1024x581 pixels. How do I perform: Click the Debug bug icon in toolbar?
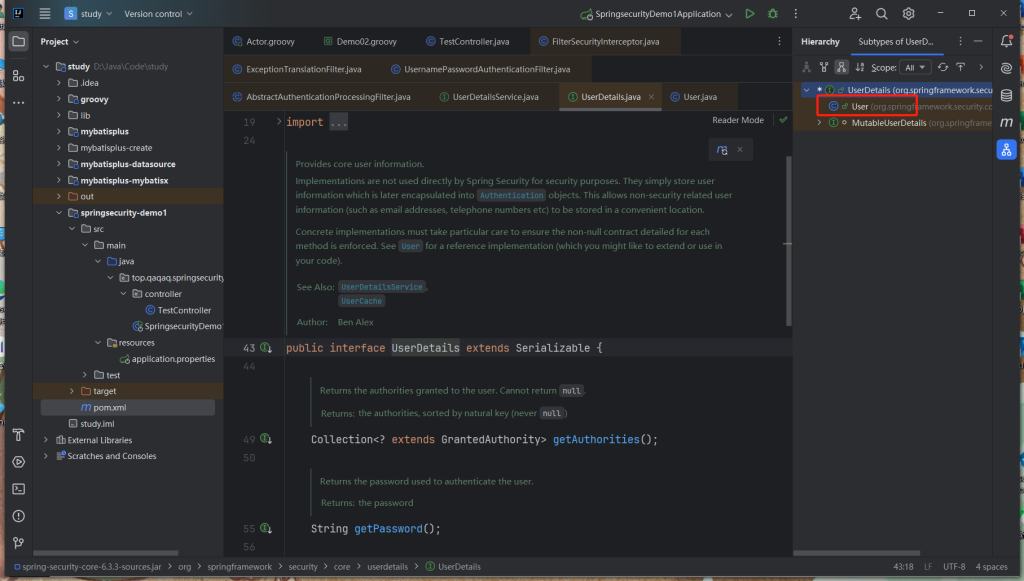(772, 14)
